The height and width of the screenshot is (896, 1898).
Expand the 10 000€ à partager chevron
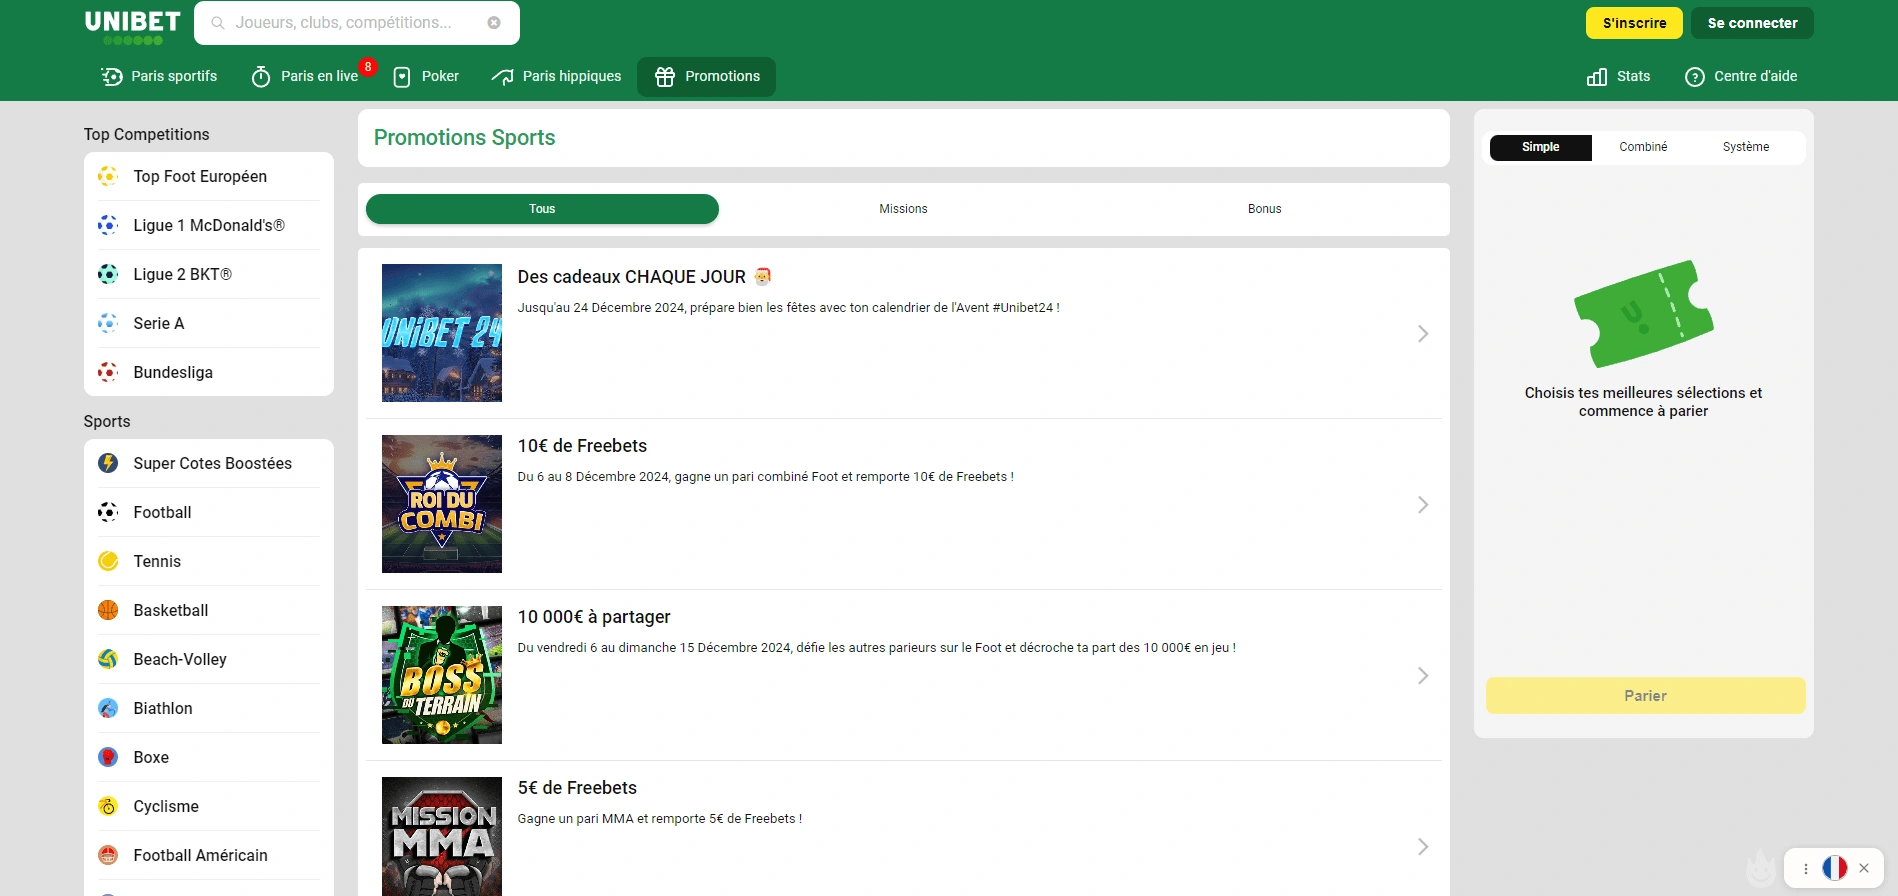(x=1422, y=676)
